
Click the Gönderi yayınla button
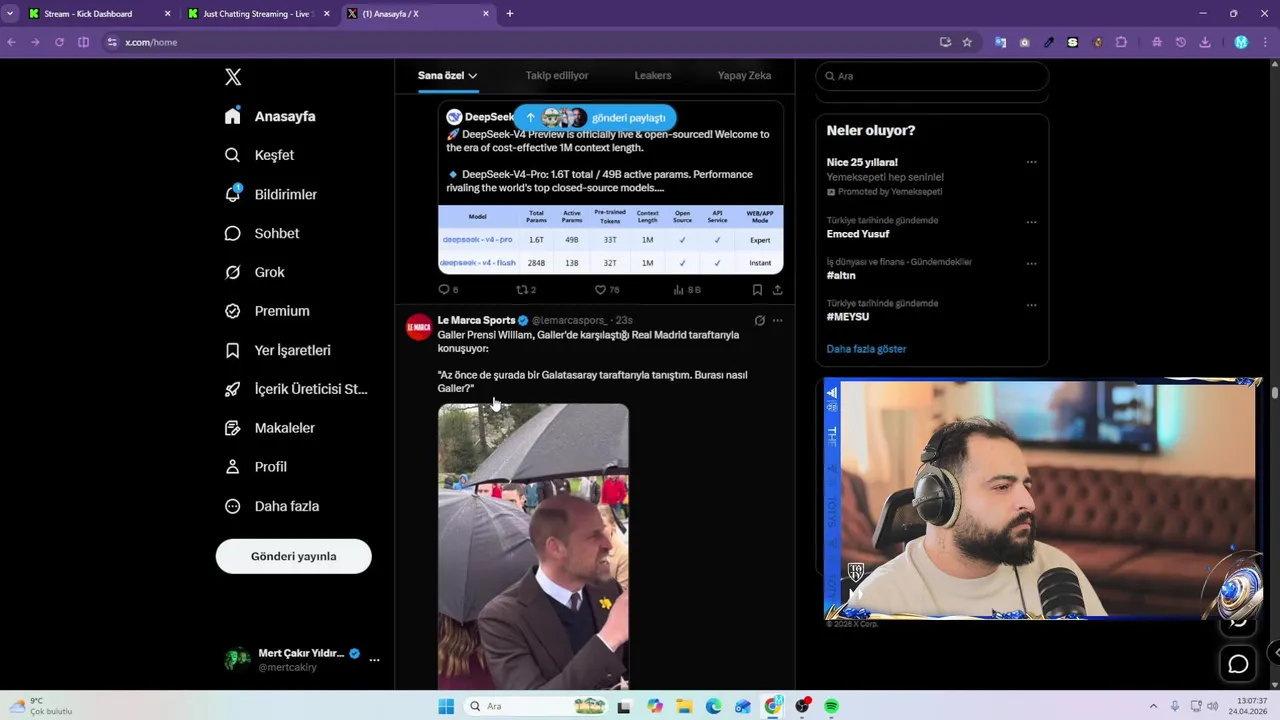(x=293, y=556)
